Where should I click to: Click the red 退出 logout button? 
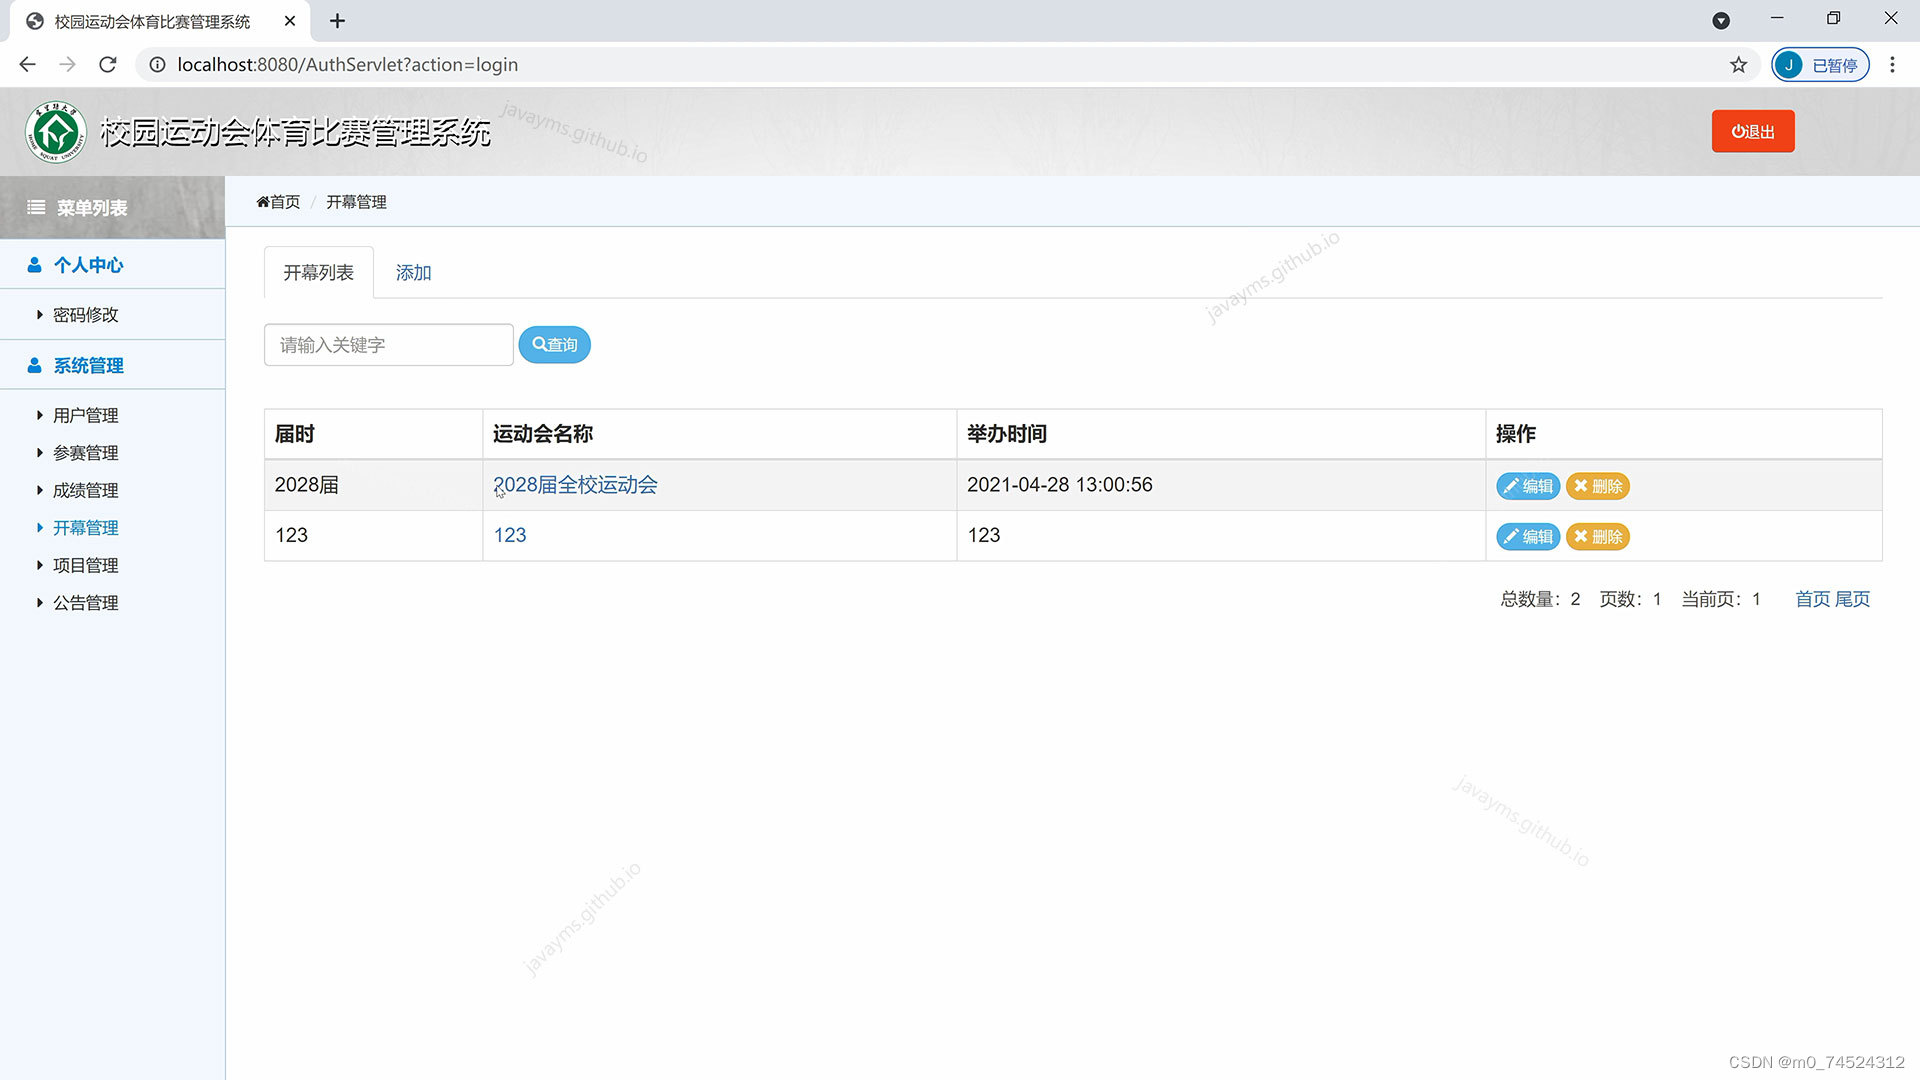1752,131
